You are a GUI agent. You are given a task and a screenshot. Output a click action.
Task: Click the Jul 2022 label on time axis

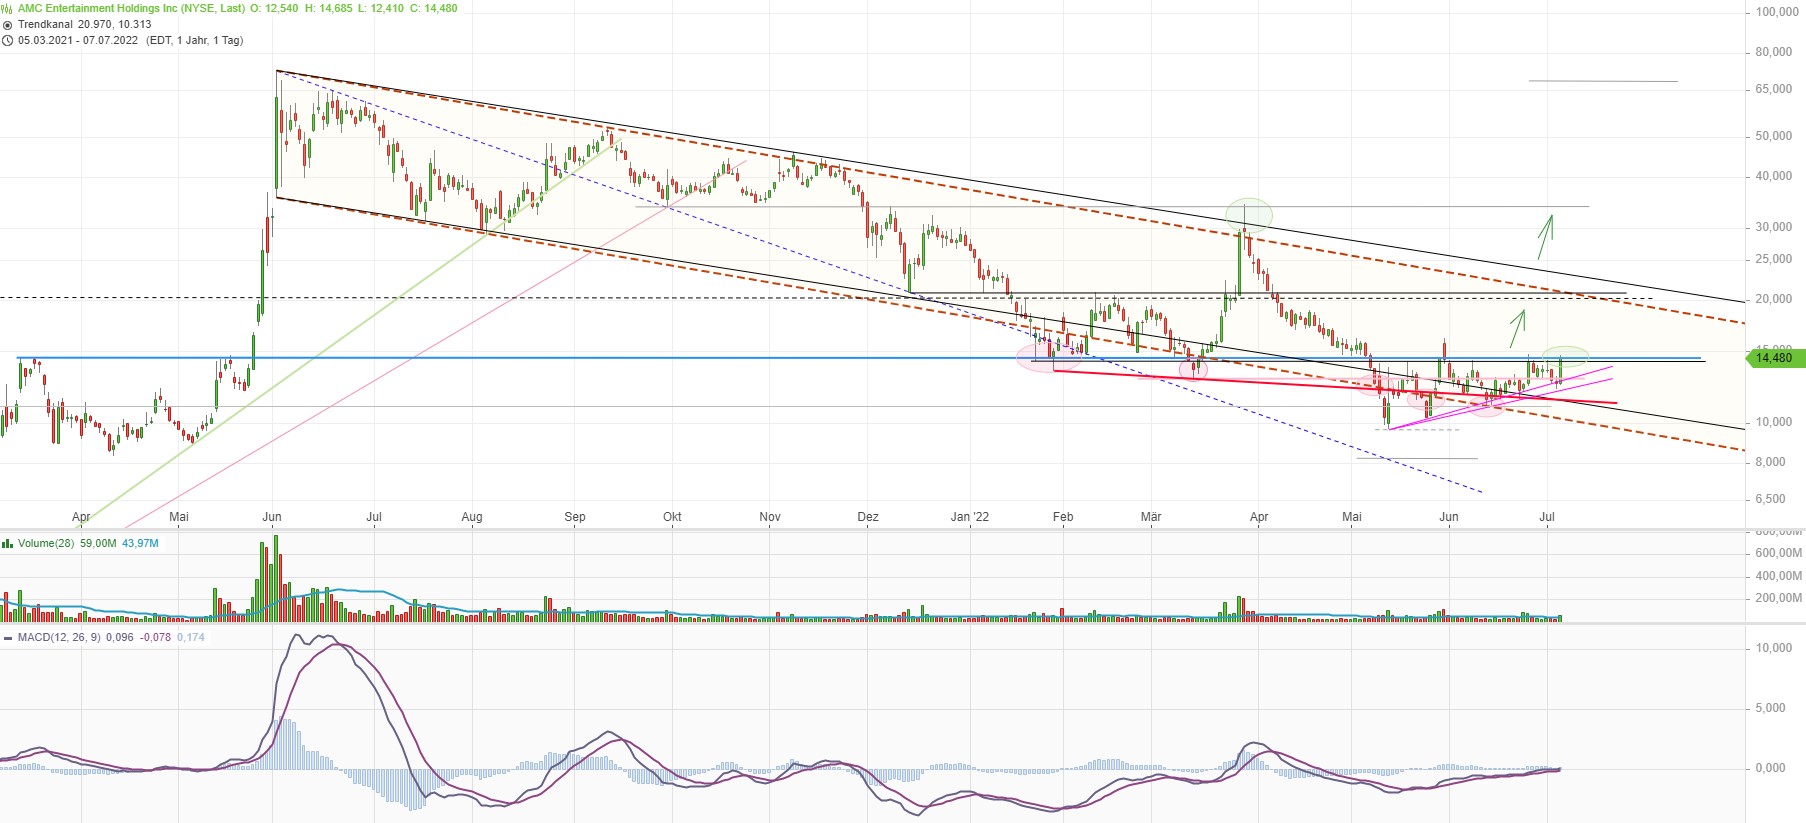1547,517
